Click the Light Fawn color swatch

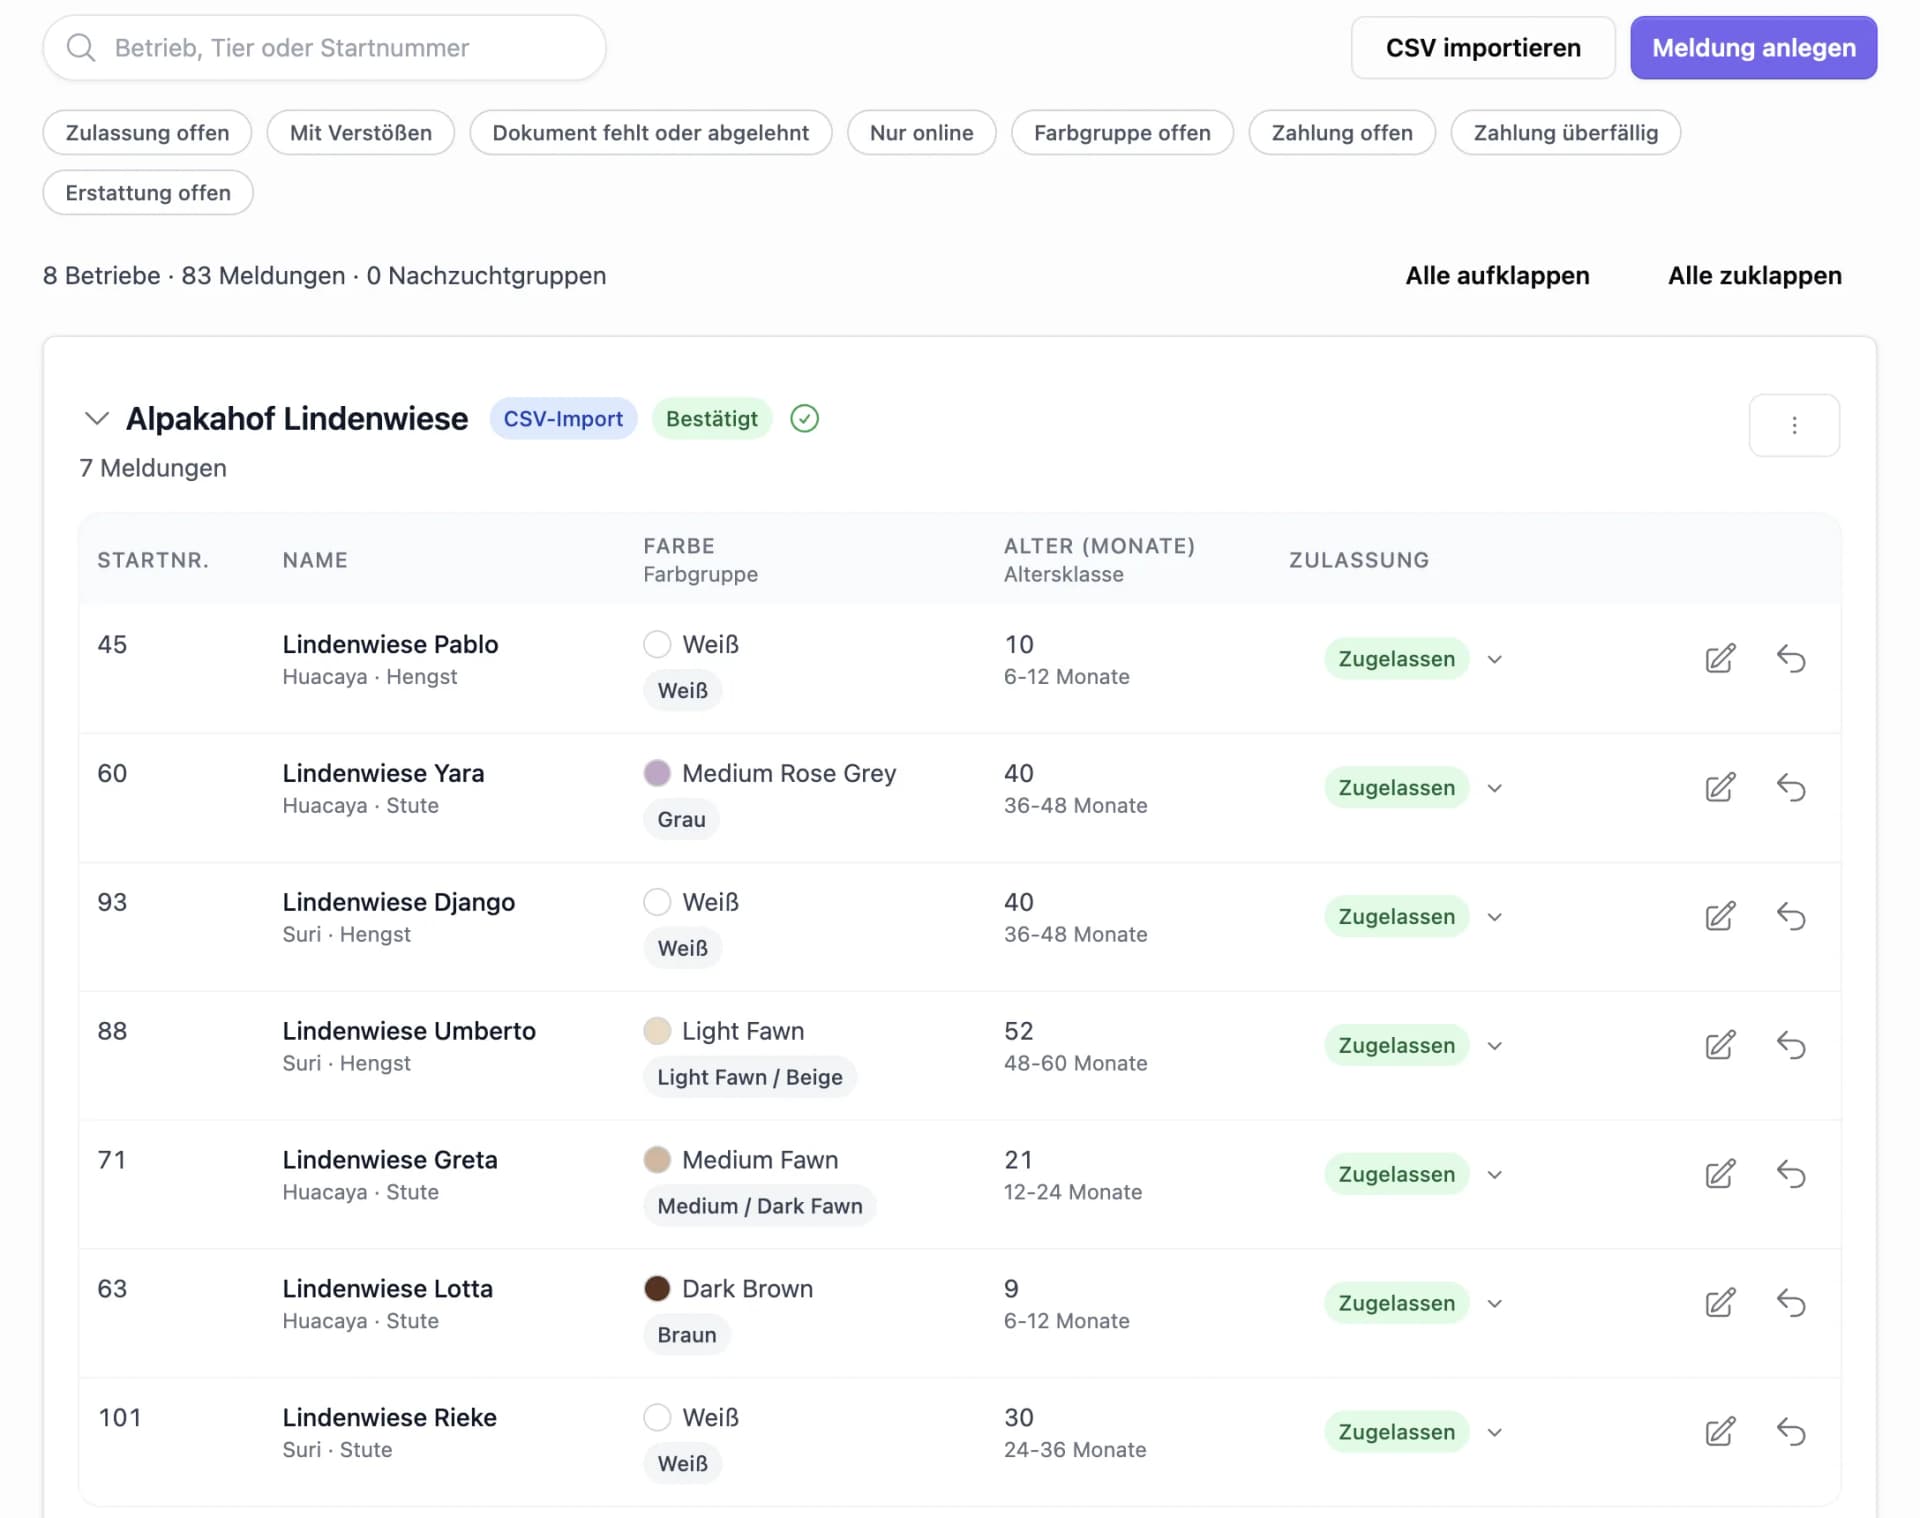657,1031
